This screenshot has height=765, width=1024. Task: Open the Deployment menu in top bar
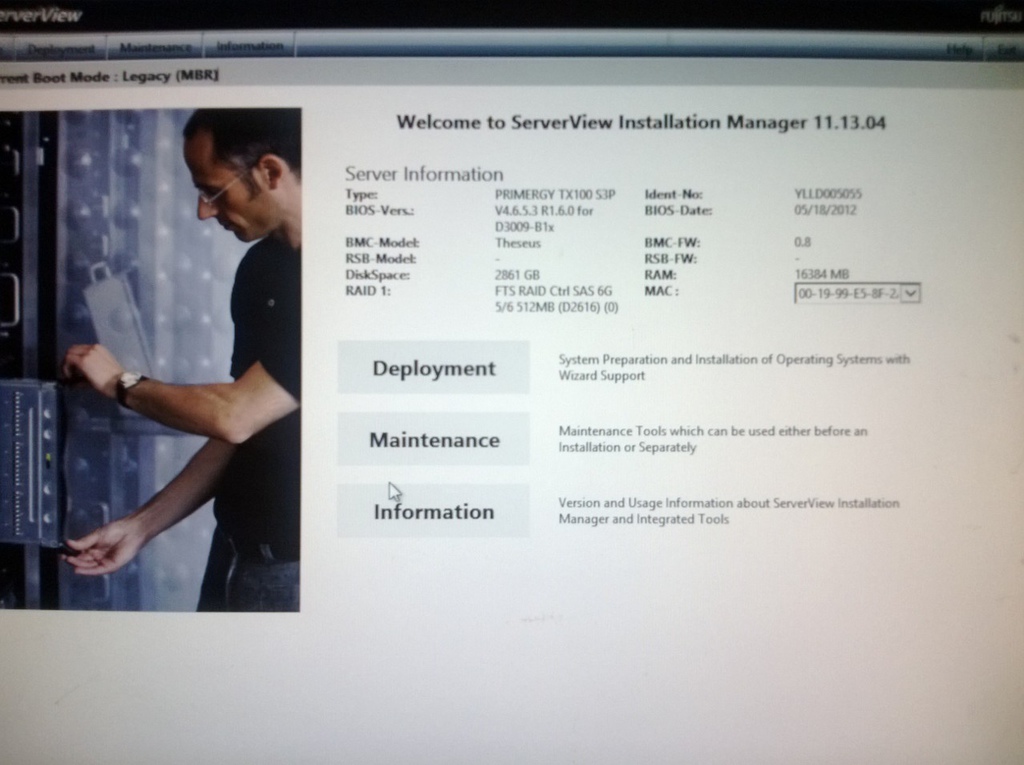[61, 48]
